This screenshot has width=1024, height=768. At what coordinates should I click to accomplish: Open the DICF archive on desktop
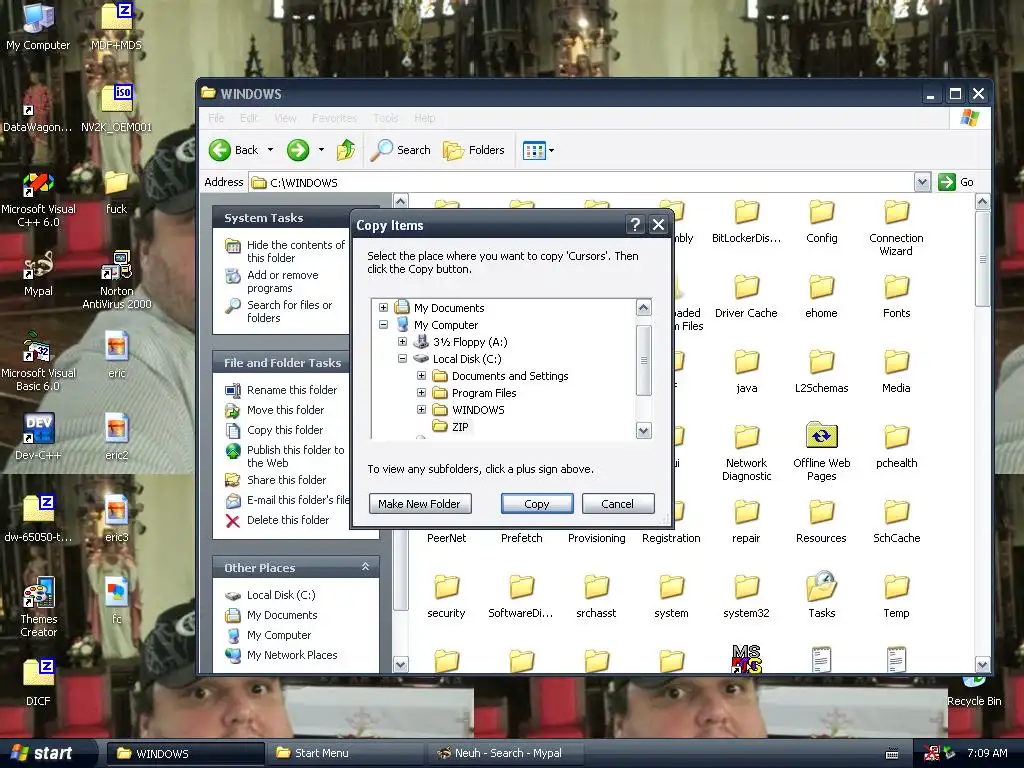coord(38,680)
